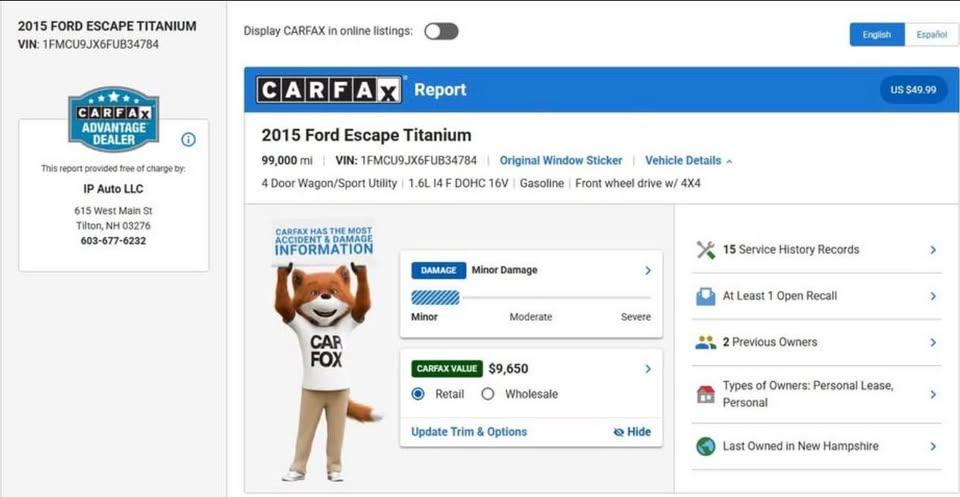
Task: Click the globe Last Owned icon
Action: 705,446
